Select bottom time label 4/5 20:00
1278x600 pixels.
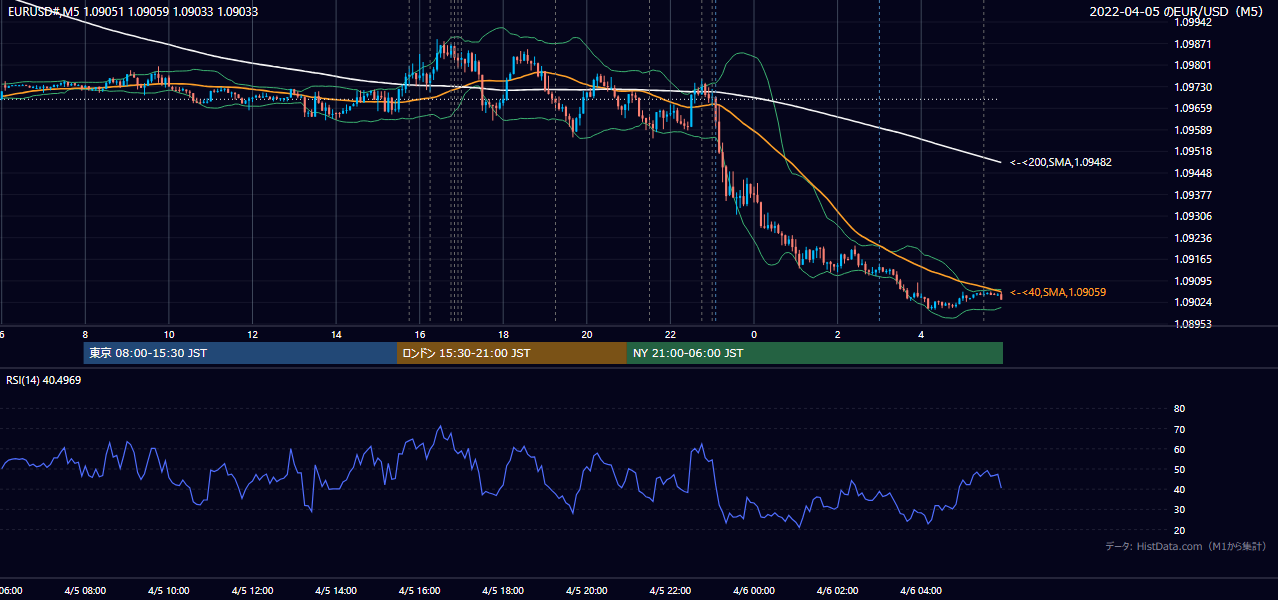tap(587, 591)
